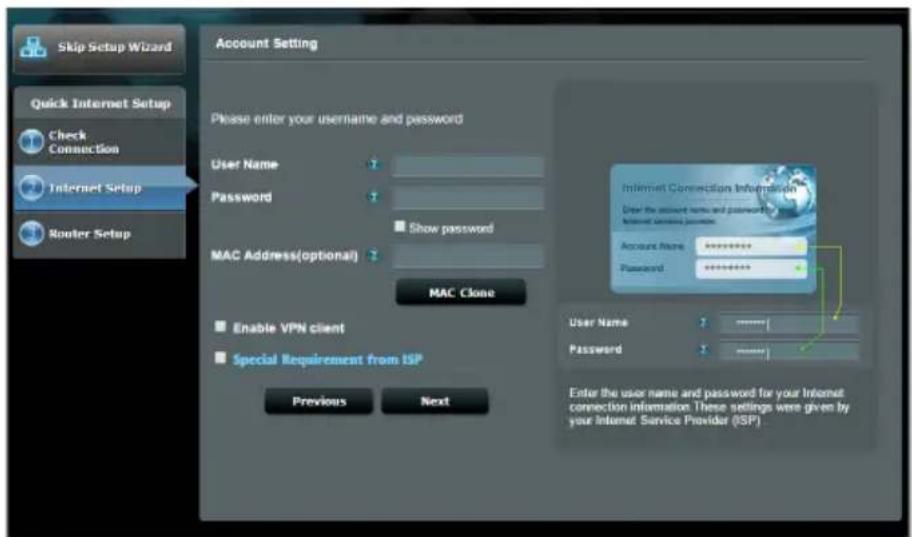912x537 pixels.
Task: Click the Account Setting heading text
Action: point(266,44)
